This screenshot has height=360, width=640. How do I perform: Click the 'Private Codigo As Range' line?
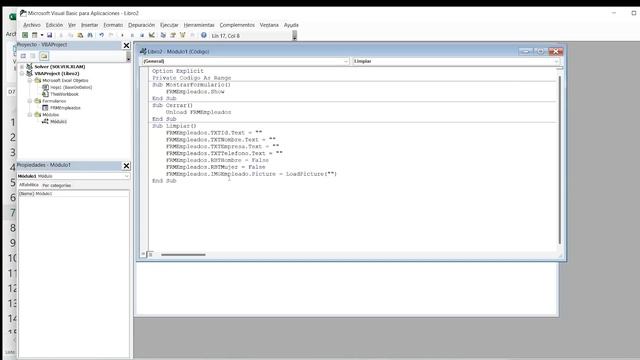[192, 78]
